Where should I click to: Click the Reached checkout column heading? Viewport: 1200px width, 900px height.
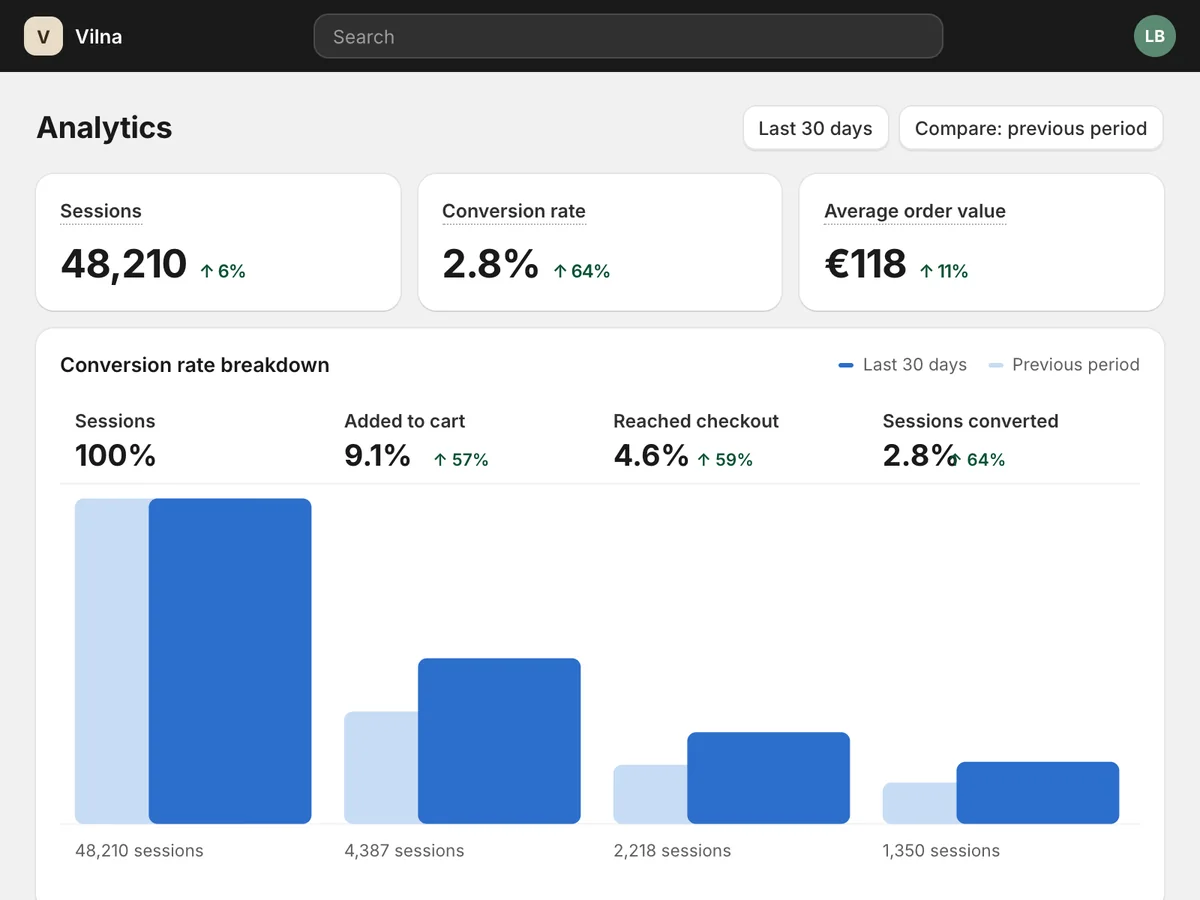[696, 421]
